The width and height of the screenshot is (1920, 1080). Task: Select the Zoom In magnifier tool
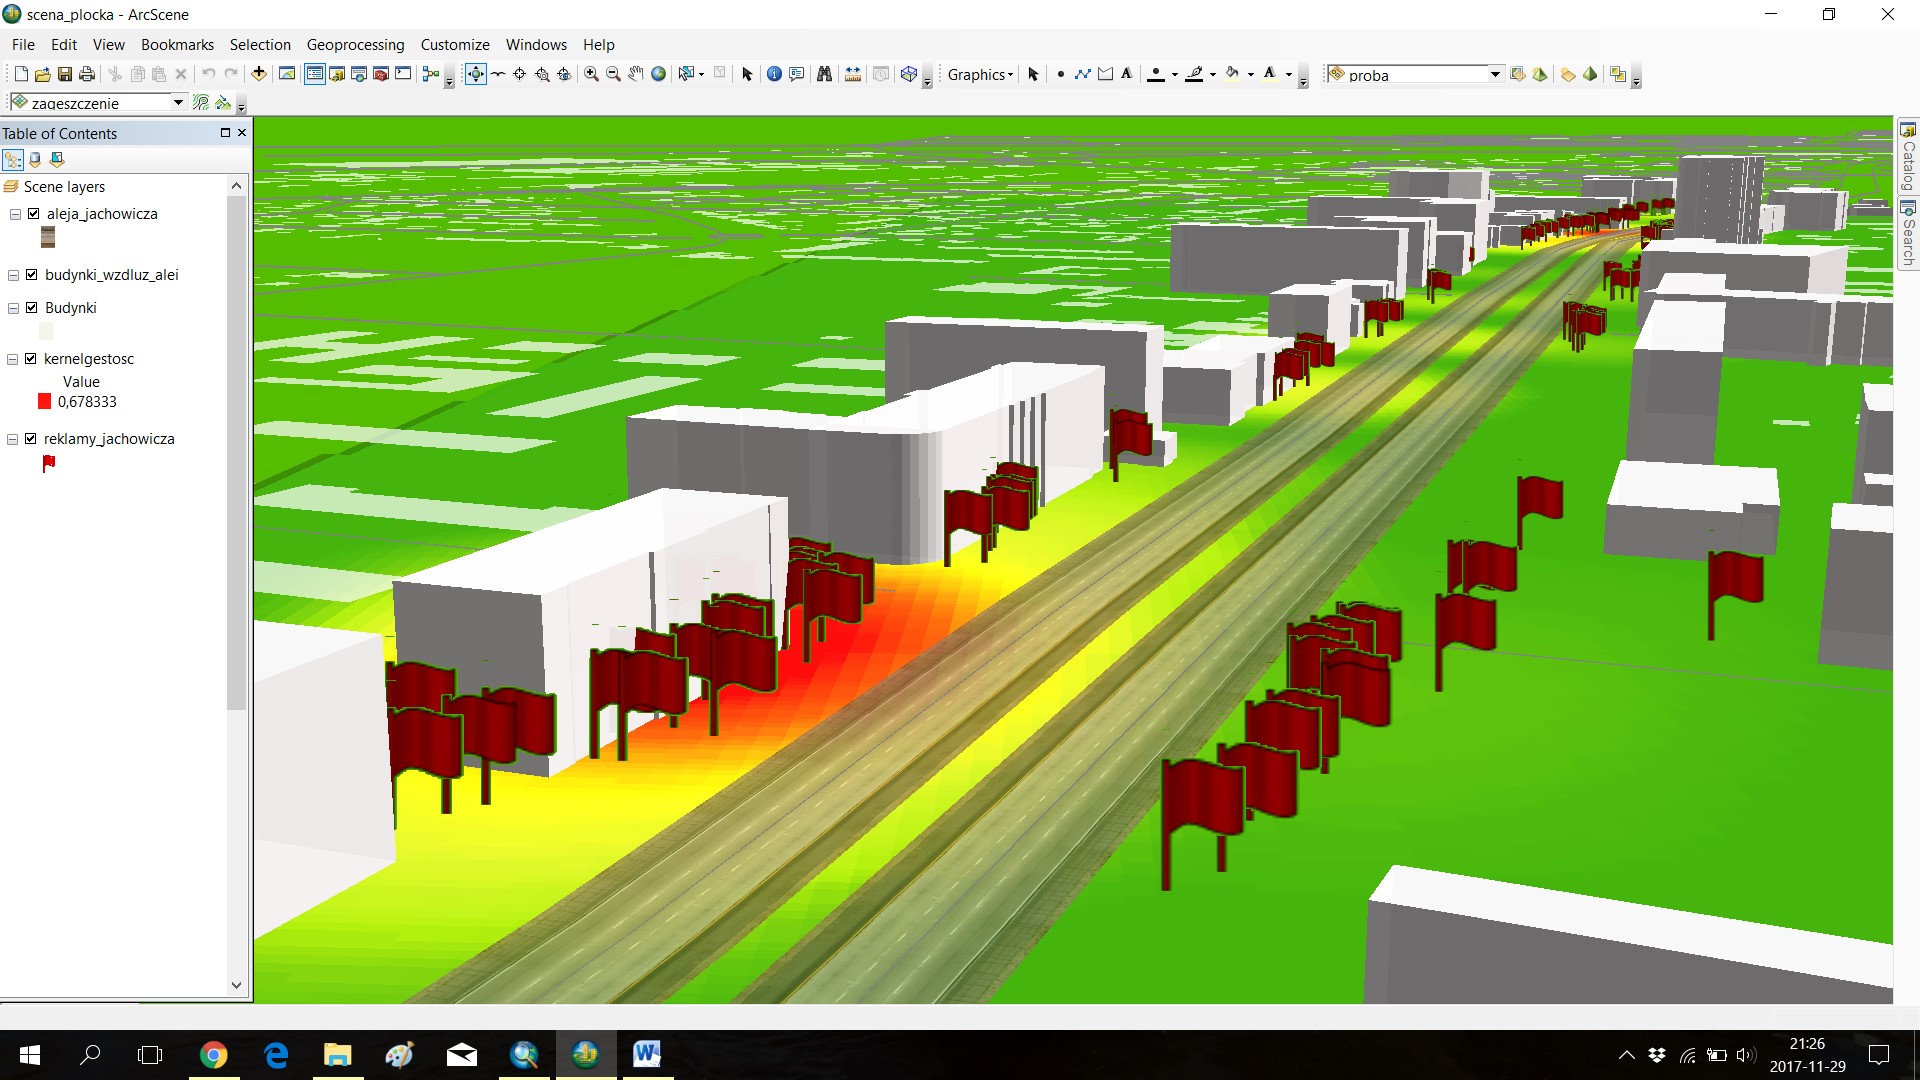point(591,74)
